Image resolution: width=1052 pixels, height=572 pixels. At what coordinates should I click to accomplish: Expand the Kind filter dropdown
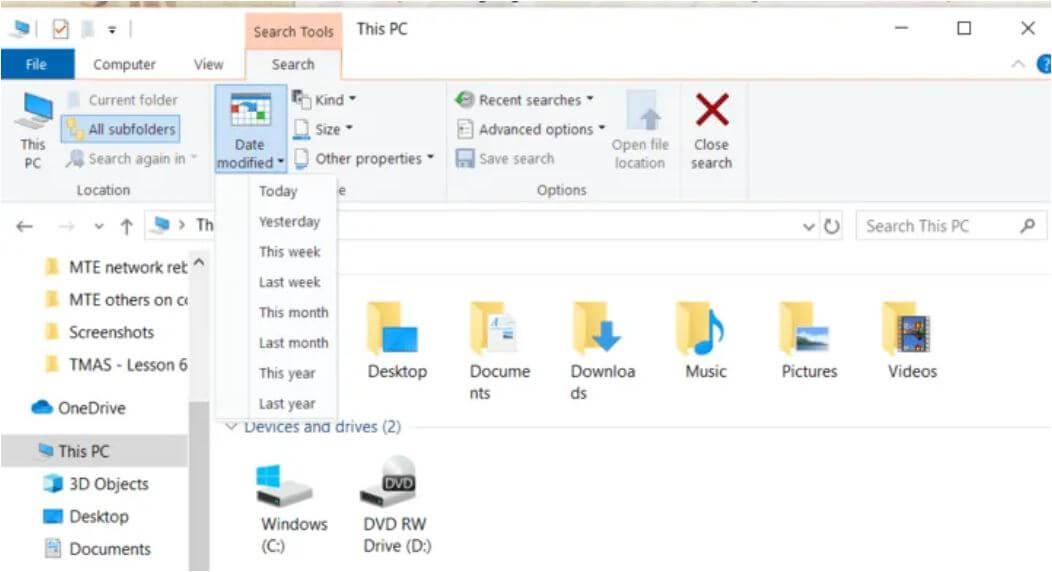point(324,100)
